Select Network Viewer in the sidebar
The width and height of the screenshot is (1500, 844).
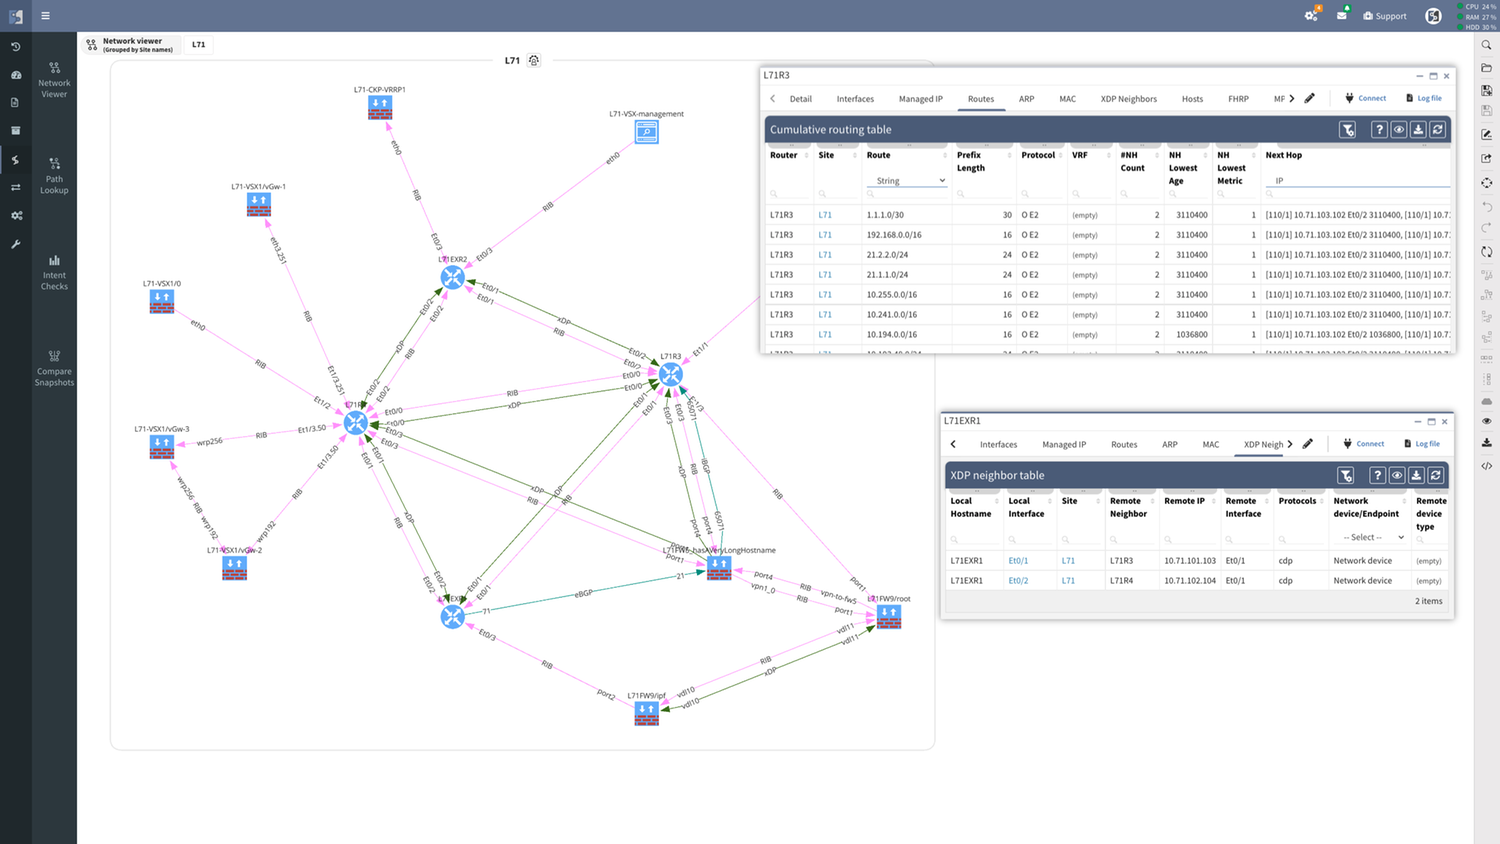pos(54,80)
